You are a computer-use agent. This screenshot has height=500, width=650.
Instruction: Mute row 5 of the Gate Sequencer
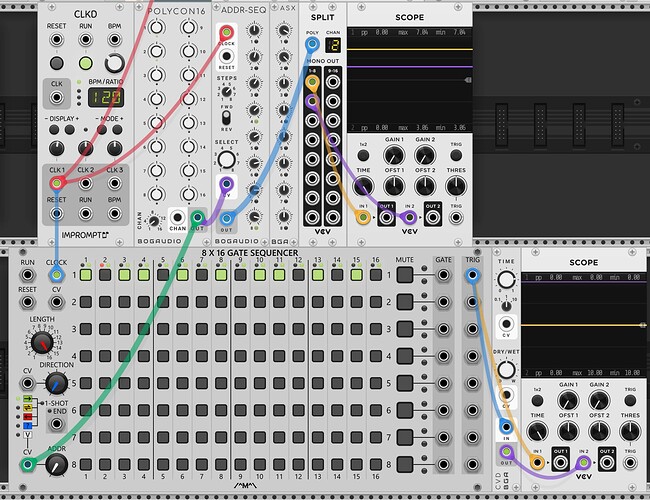point(405,383)
